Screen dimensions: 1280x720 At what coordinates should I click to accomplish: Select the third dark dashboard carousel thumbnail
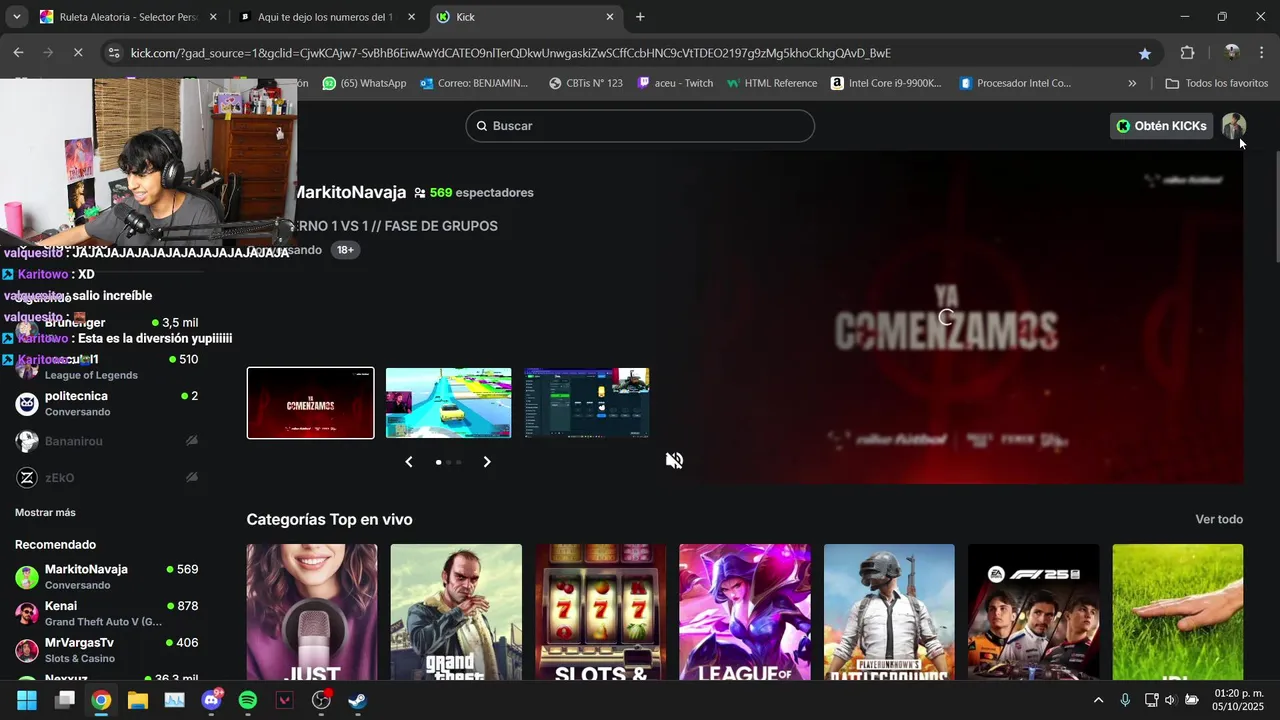[x=587, y=403]
